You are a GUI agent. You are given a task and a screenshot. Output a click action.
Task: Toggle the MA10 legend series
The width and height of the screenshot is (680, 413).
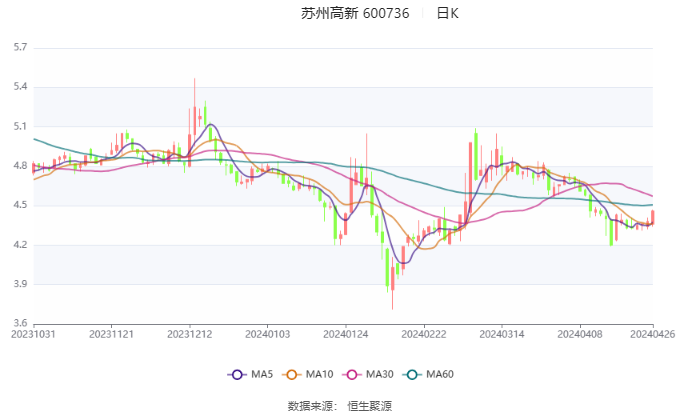[307, 374]
